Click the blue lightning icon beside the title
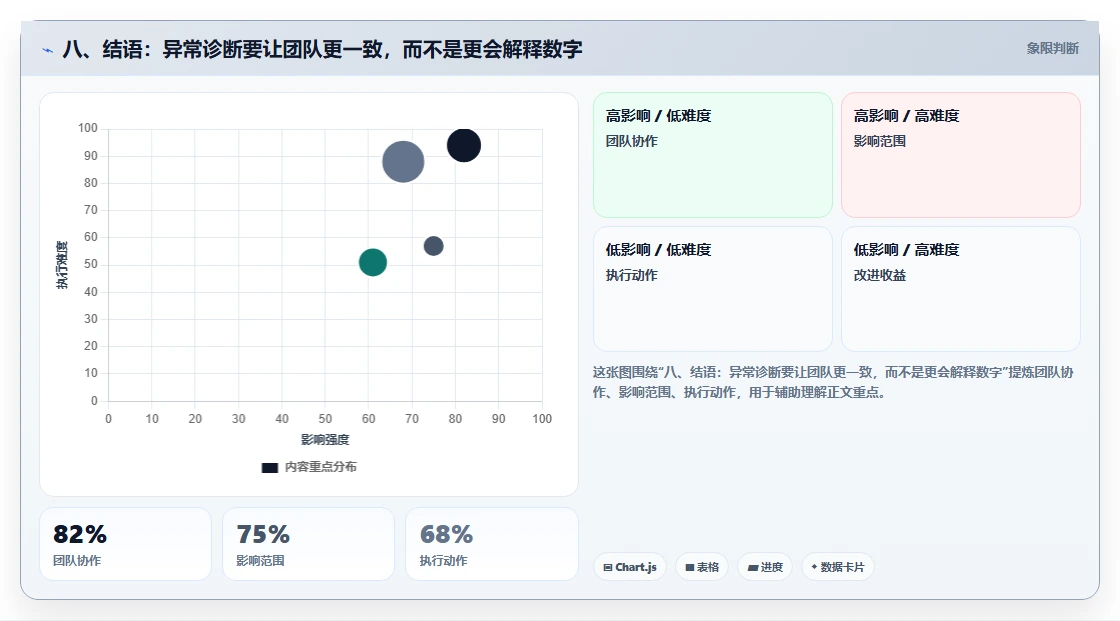This screenshot has width=1120, height=621. pos(48,50)
